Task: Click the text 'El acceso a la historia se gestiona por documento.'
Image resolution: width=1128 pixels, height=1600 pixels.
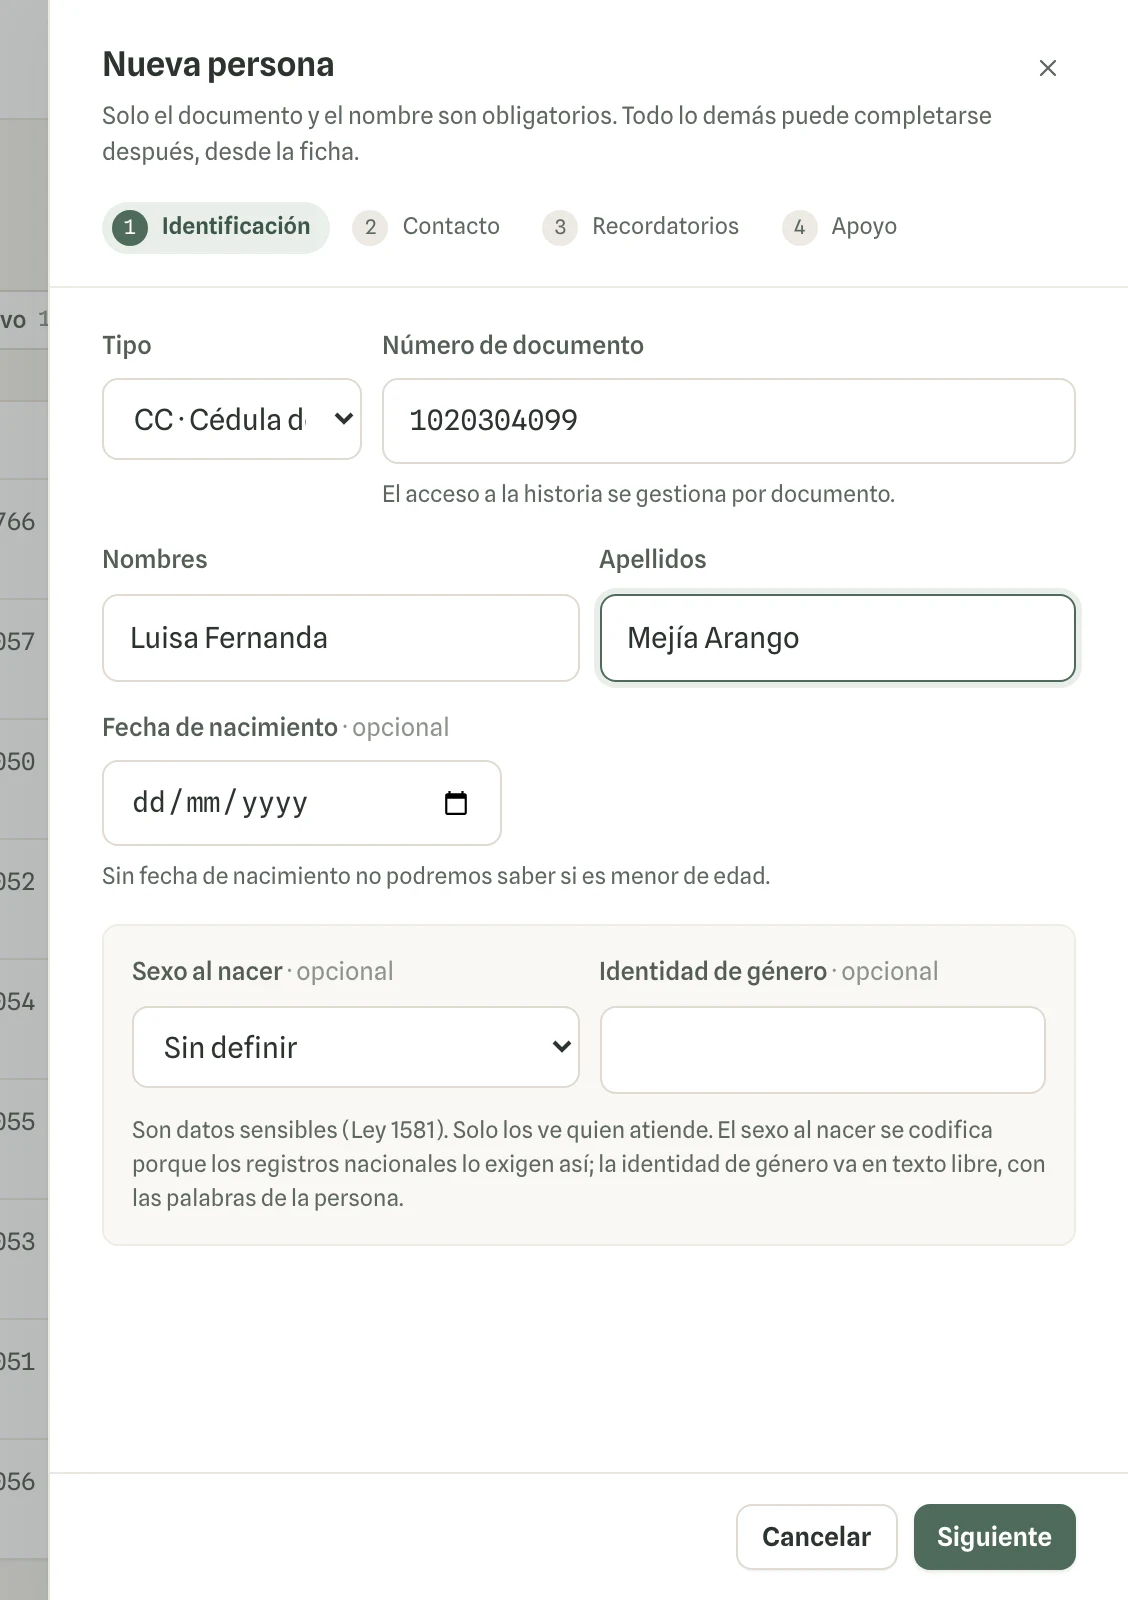Action: coord(639,494)
